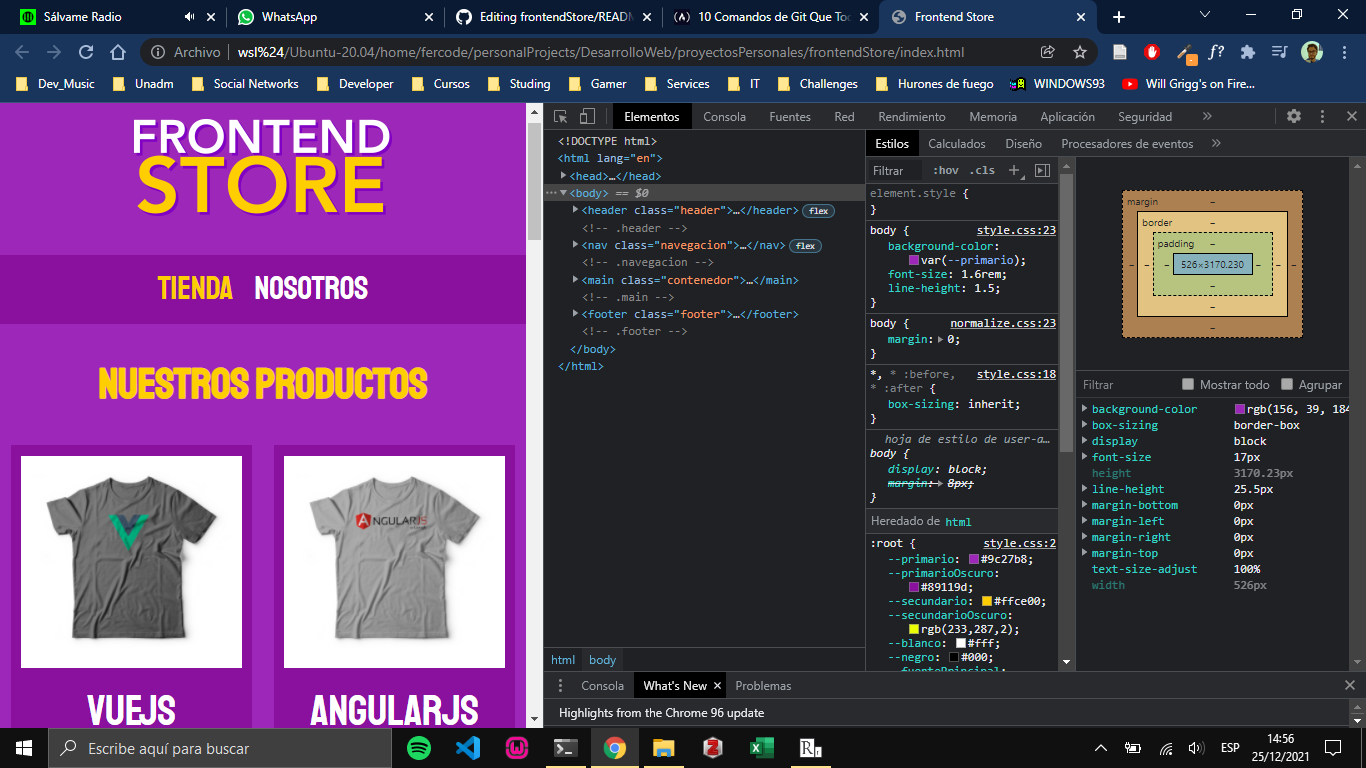Open the TIENDA navigation link
Image resolution: width=1366 pixels, height=768 pixels.
[195, 288]
